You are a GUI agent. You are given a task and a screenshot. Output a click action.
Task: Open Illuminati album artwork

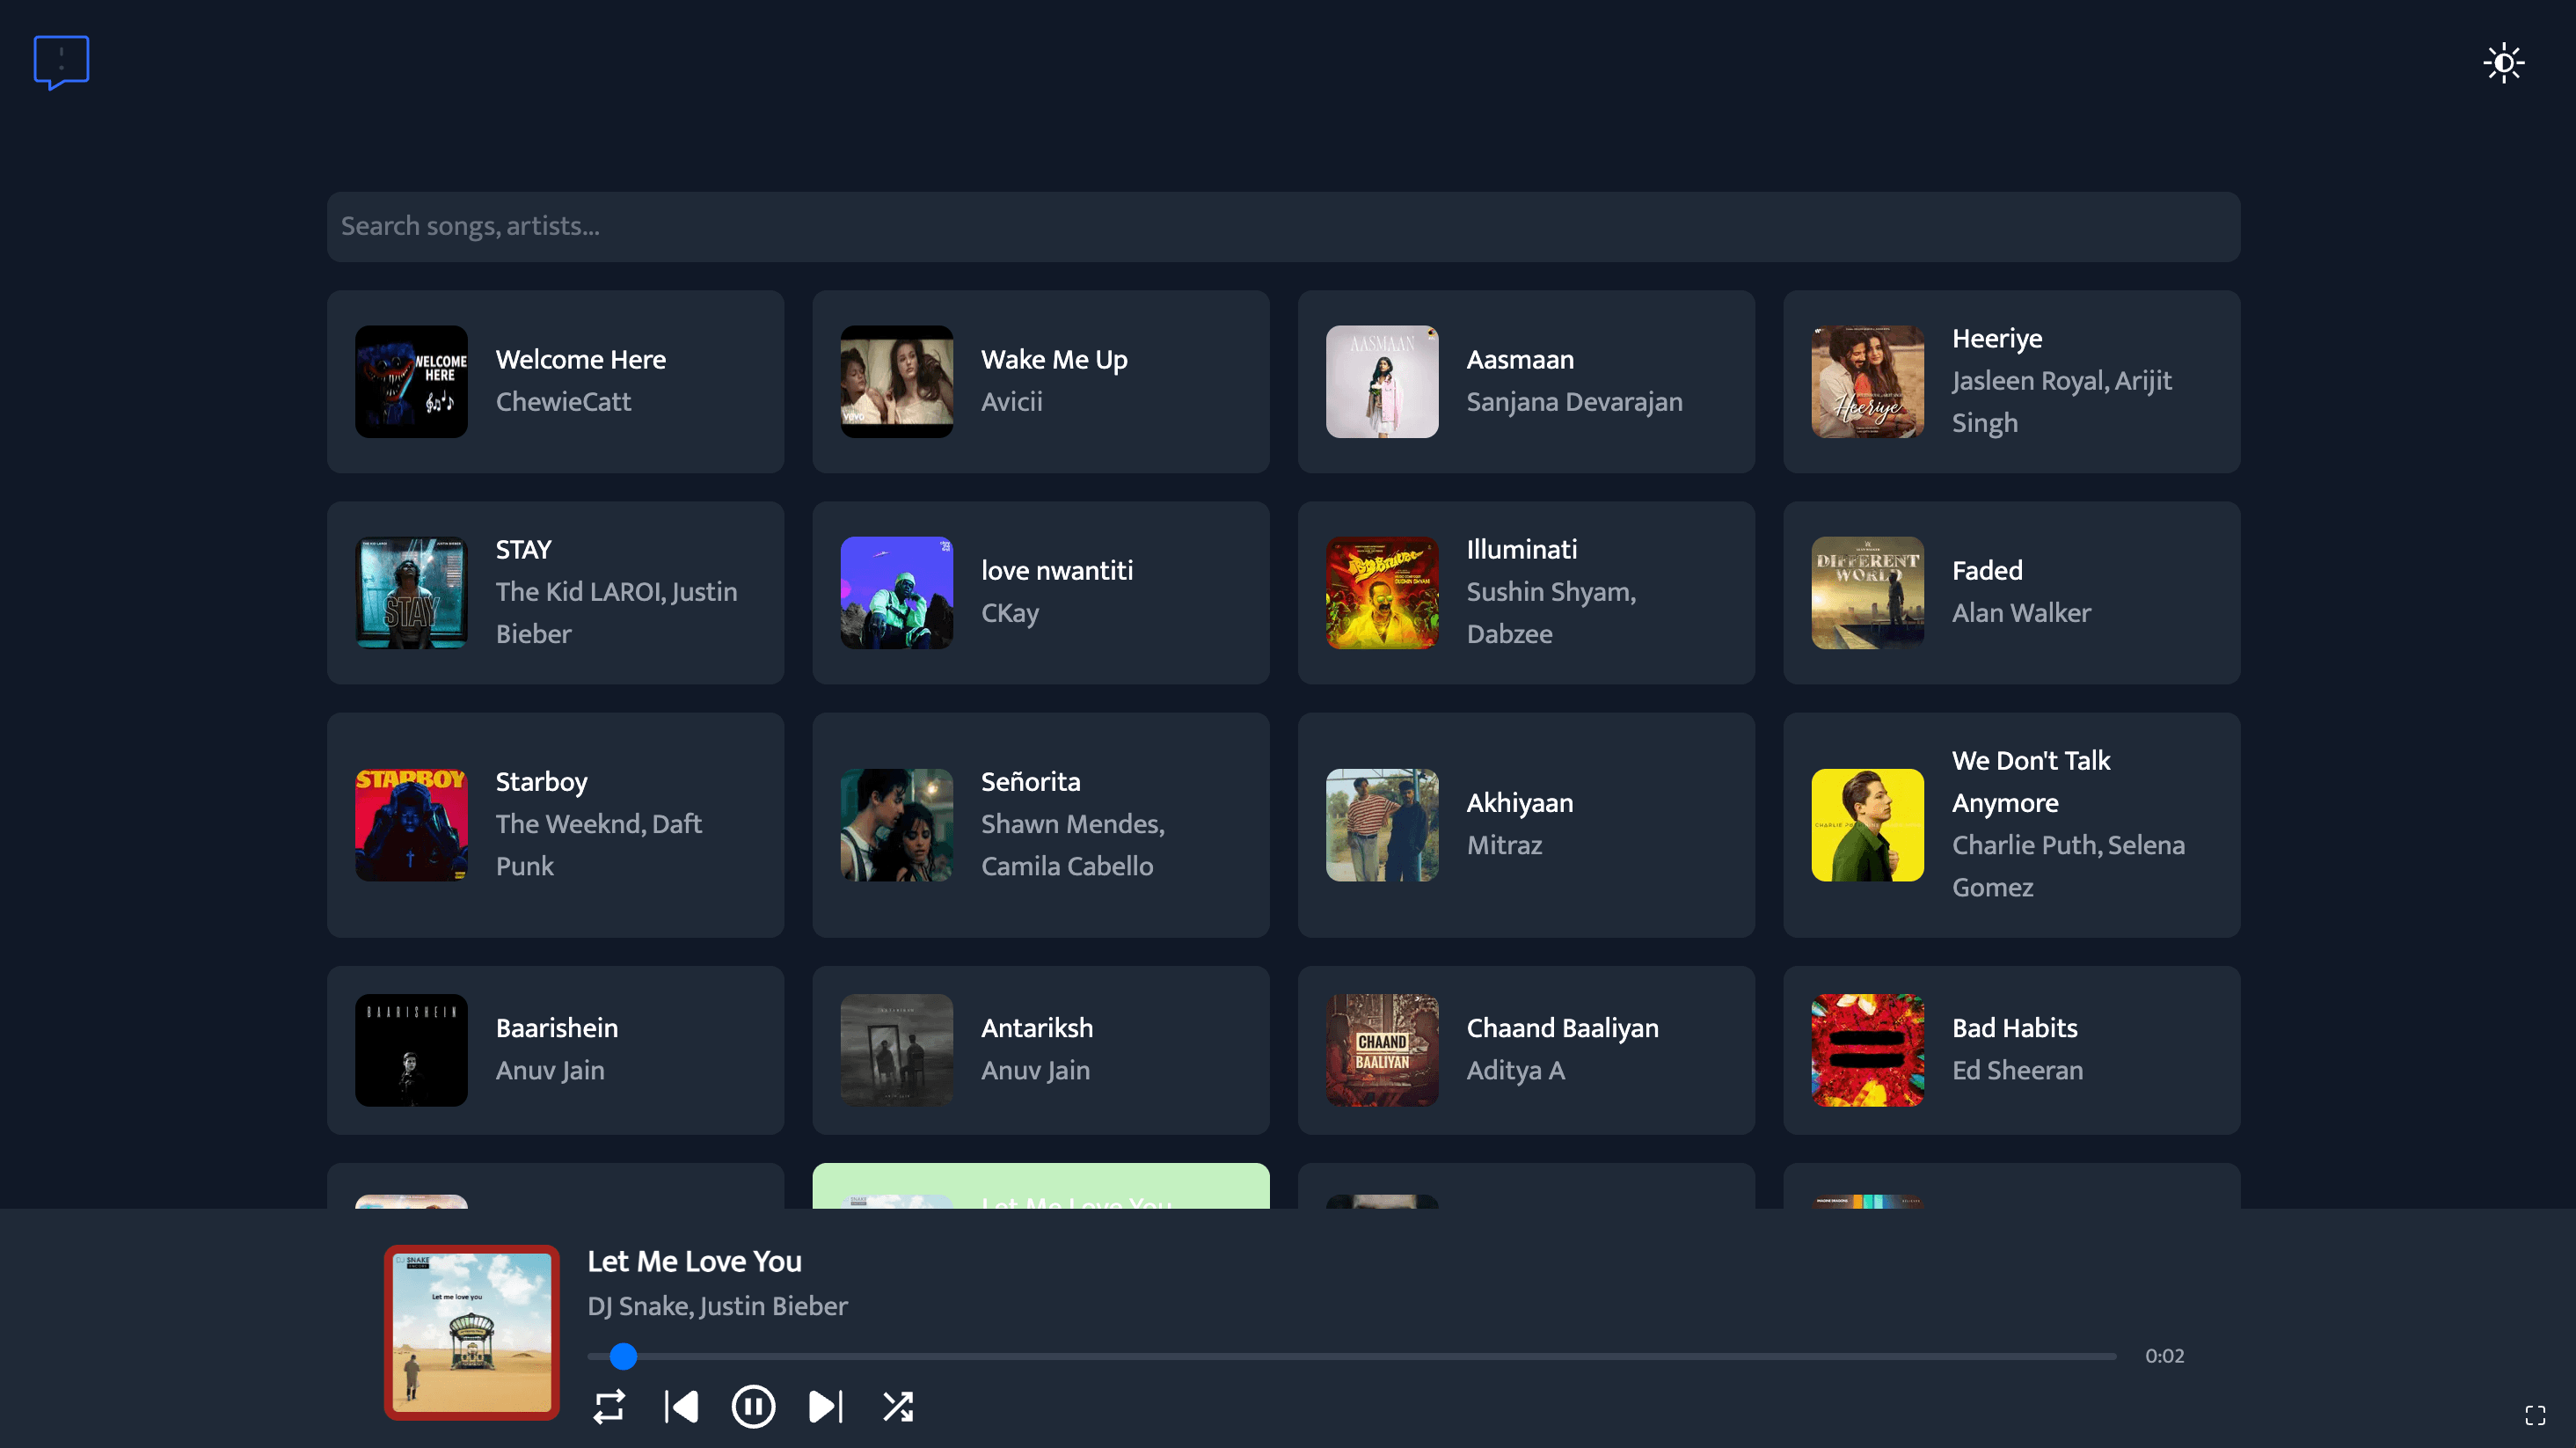point(1381,592)
